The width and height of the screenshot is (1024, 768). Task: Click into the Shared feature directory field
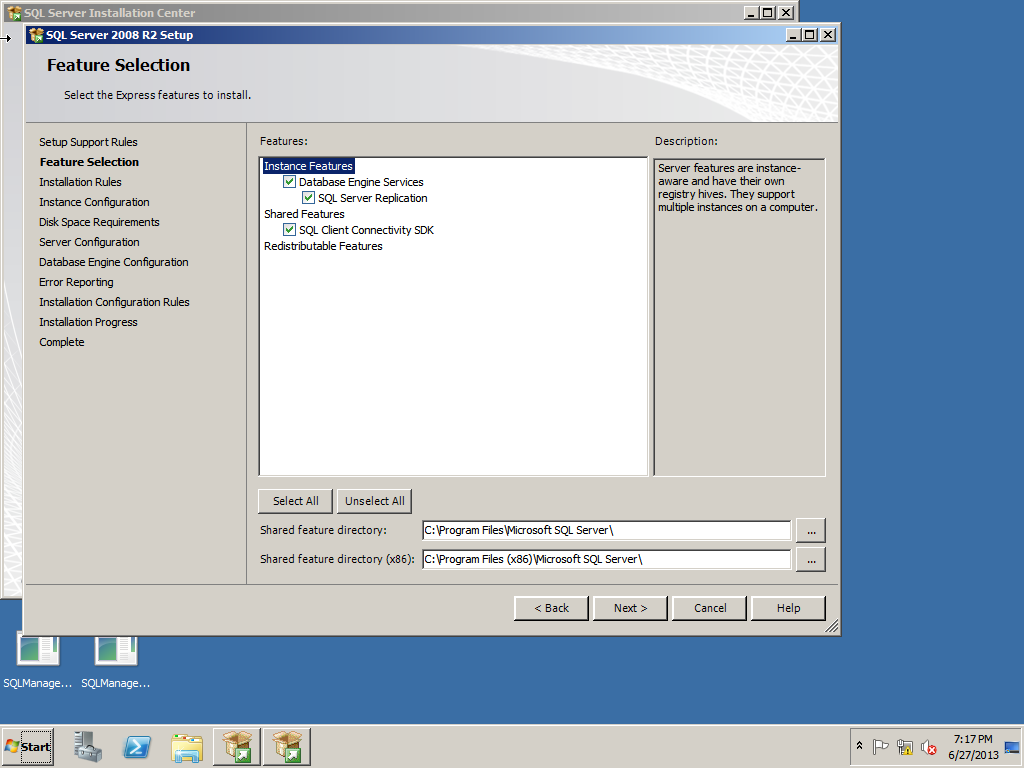pyautogui.click(x=607, y=530)
